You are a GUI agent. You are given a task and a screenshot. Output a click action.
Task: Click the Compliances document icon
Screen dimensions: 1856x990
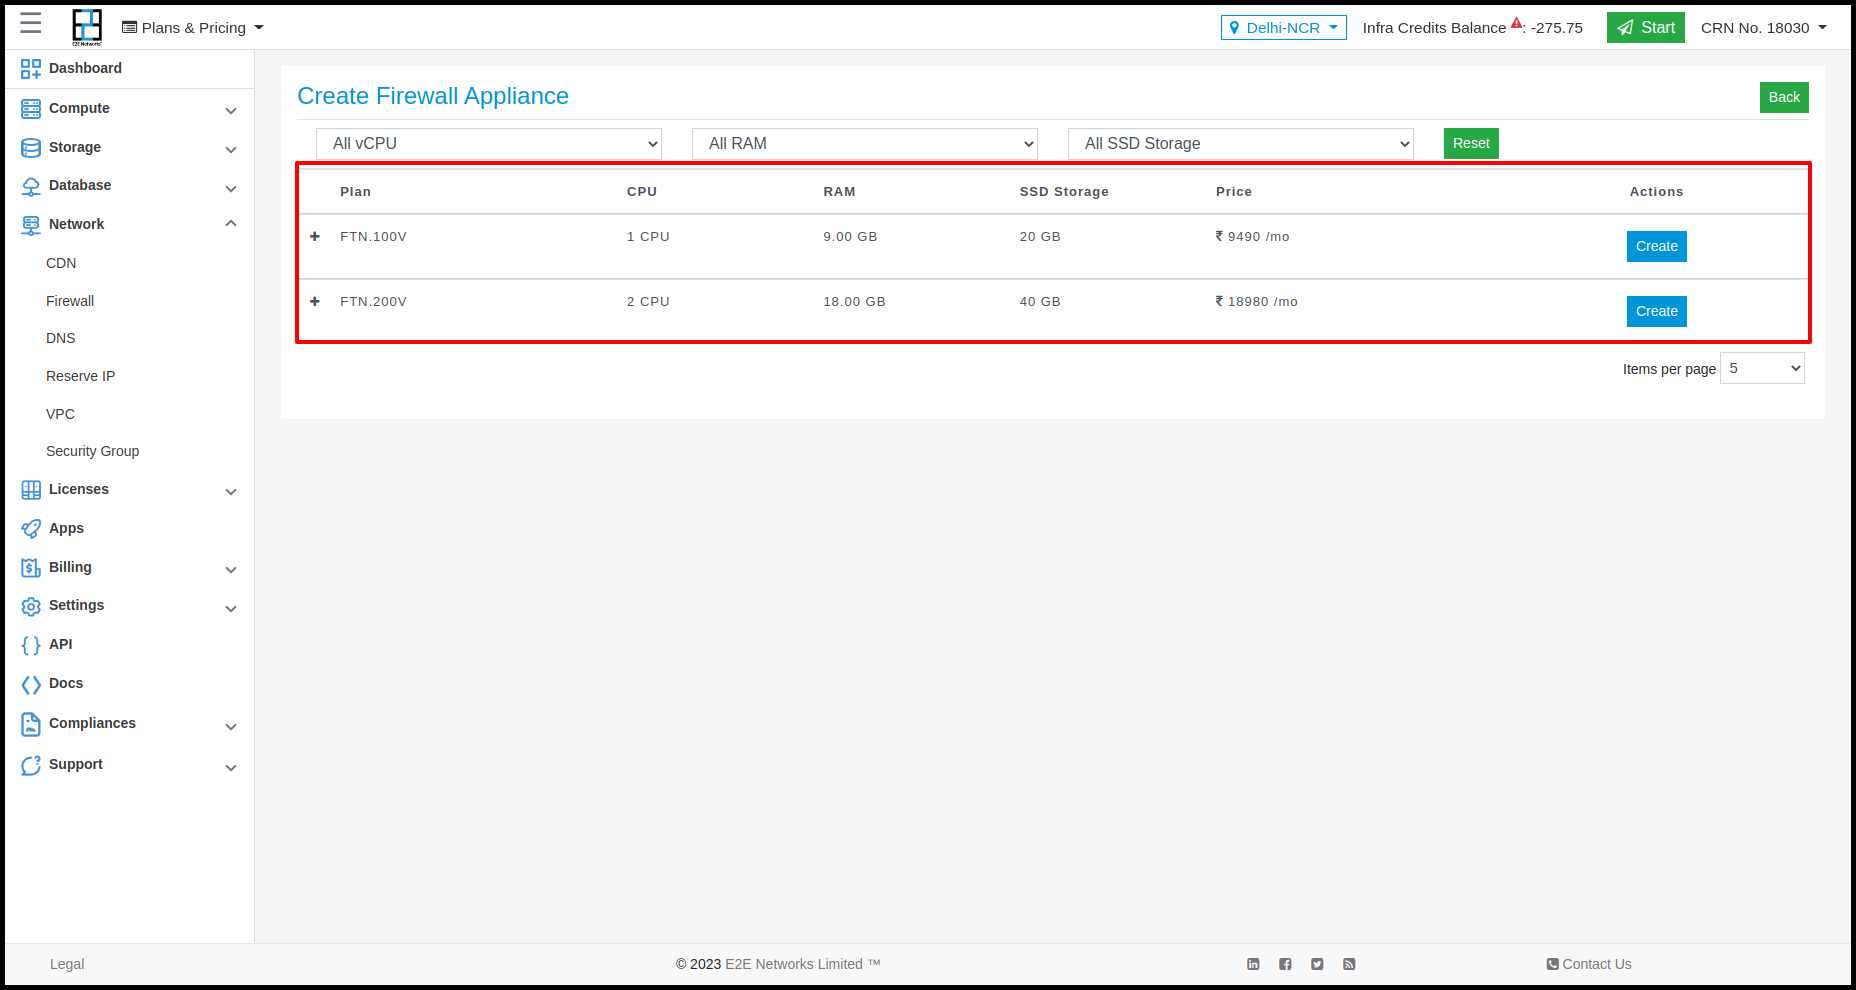click(31, 724)
